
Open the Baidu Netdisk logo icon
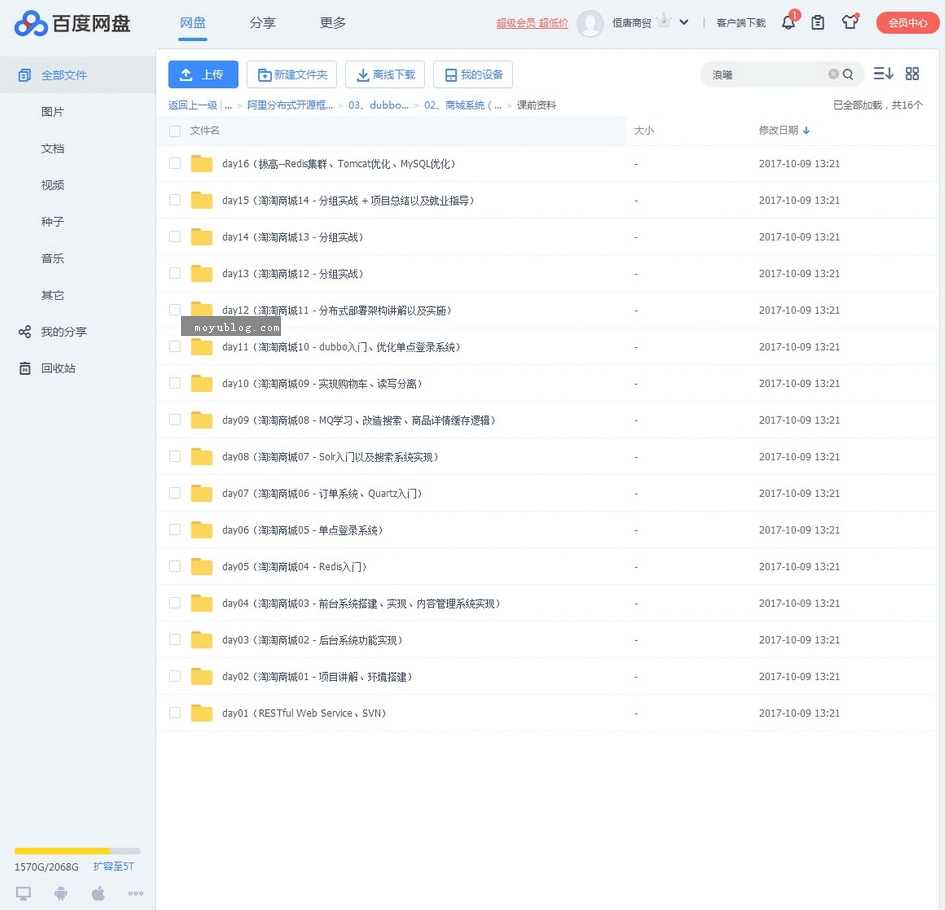point(27,23)
